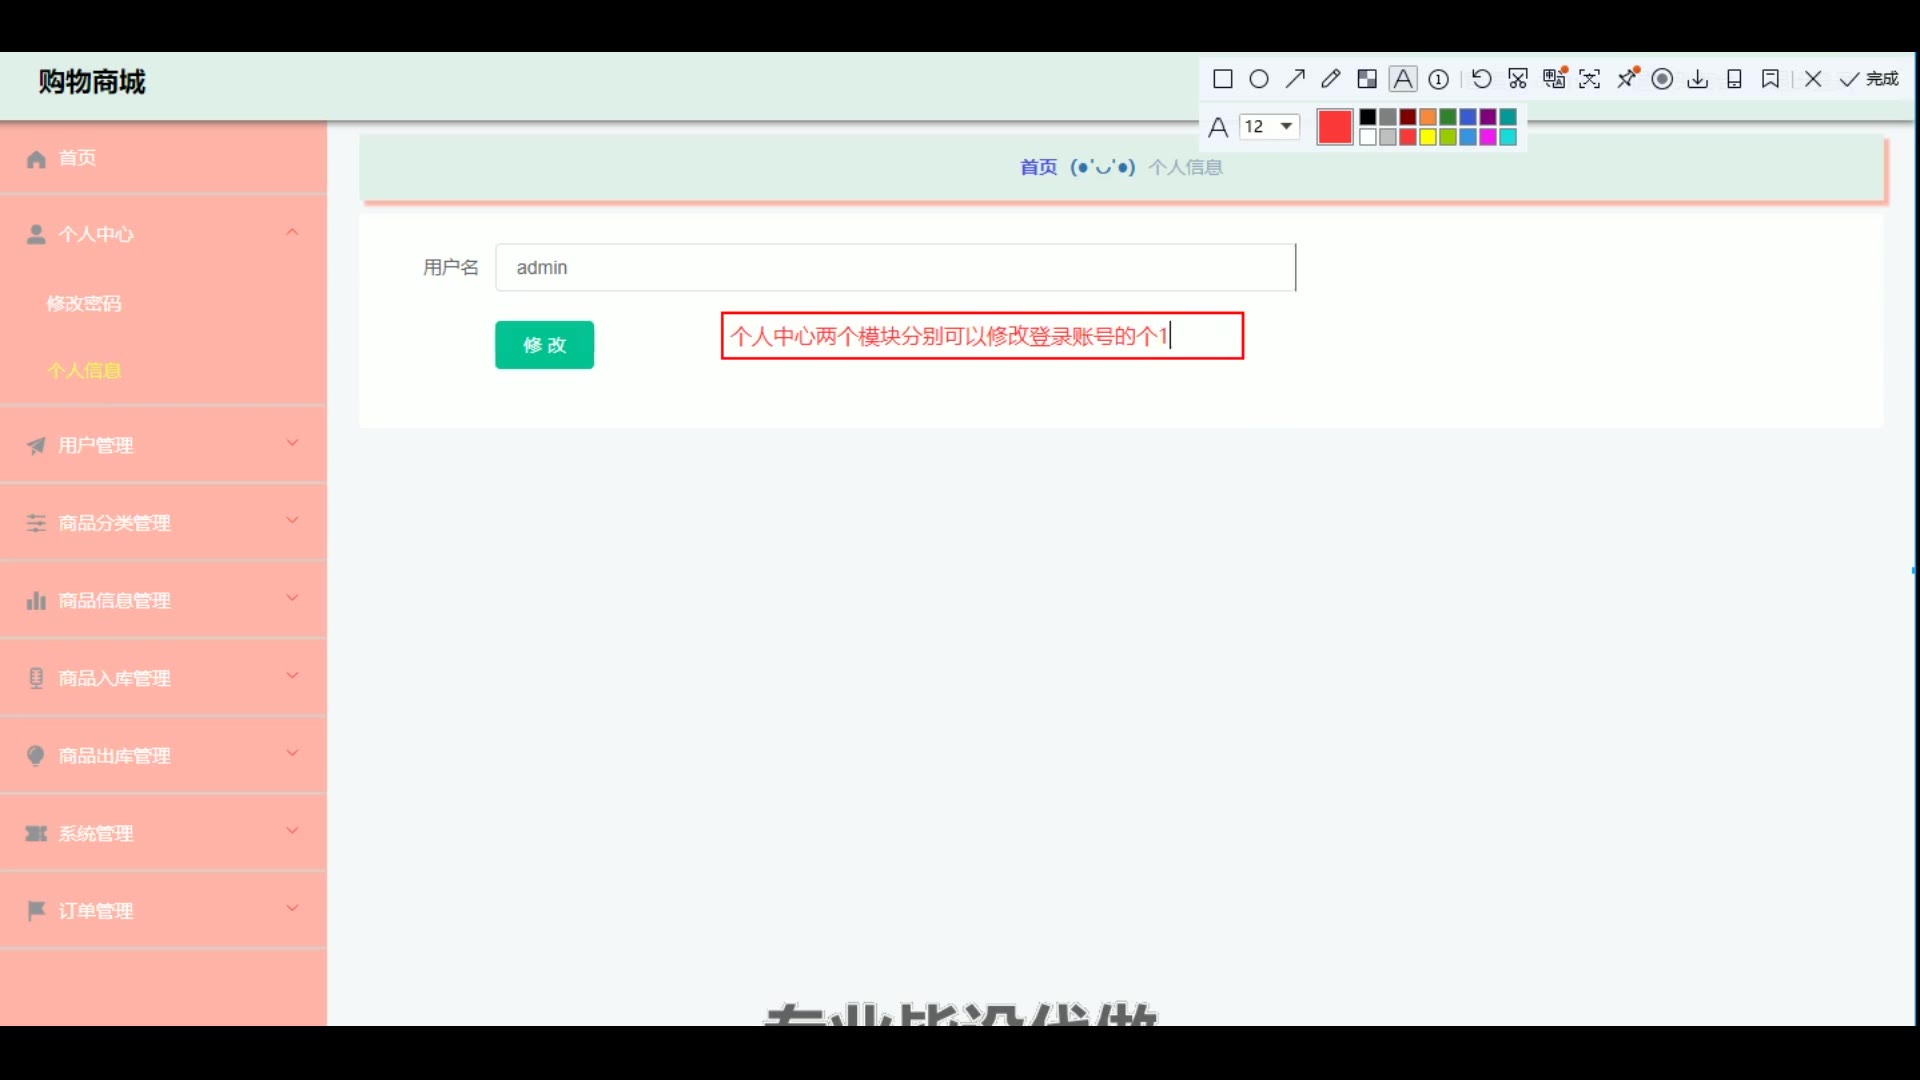Go to 首页 in sidebar

tap(77, 158)
